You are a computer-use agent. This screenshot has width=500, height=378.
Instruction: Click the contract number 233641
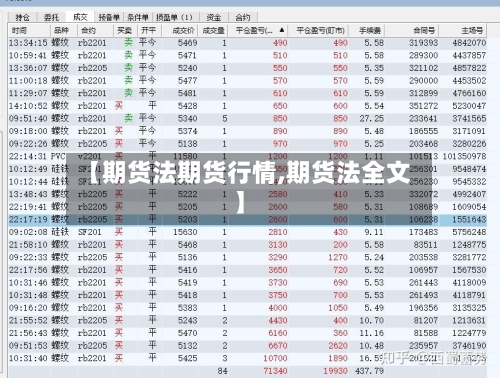[x=423, y=119]
